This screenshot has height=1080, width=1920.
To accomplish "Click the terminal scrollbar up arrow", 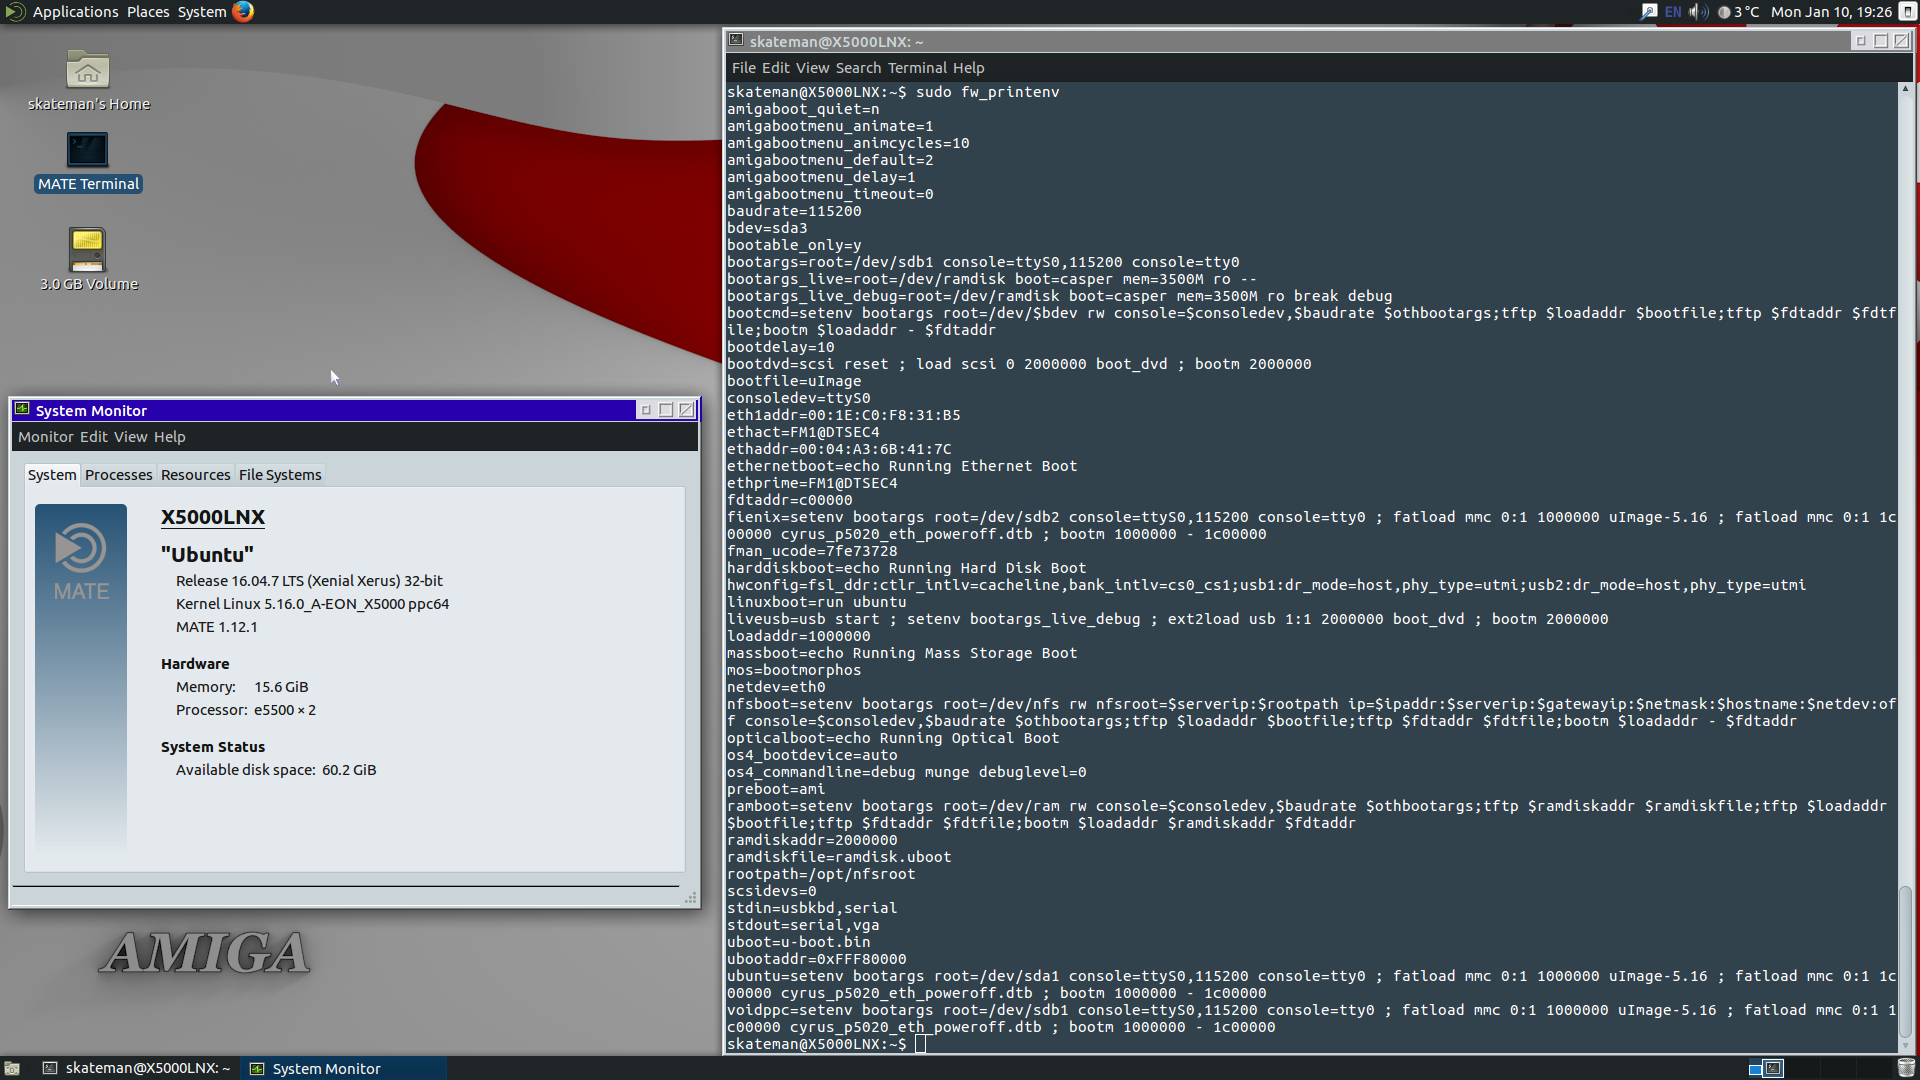I will coord(1906,89).
